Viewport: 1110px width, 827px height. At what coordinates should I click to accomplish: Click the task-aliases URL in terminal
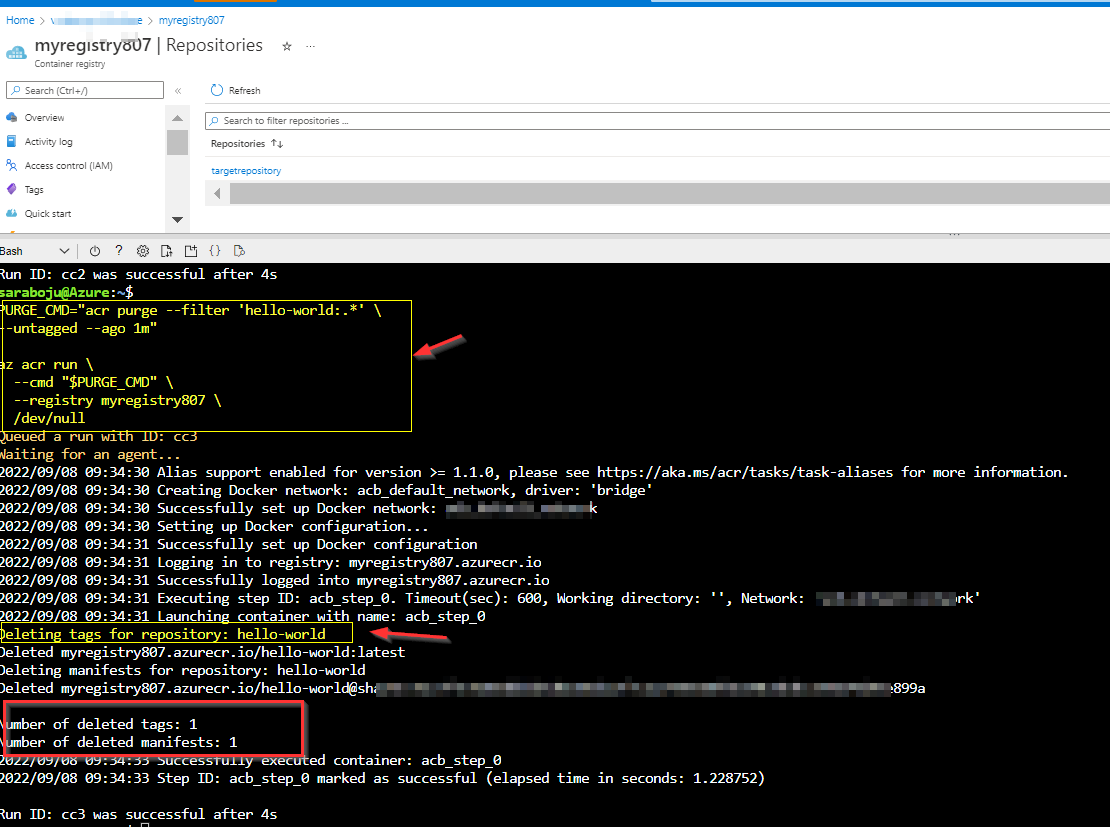point(745,472)
